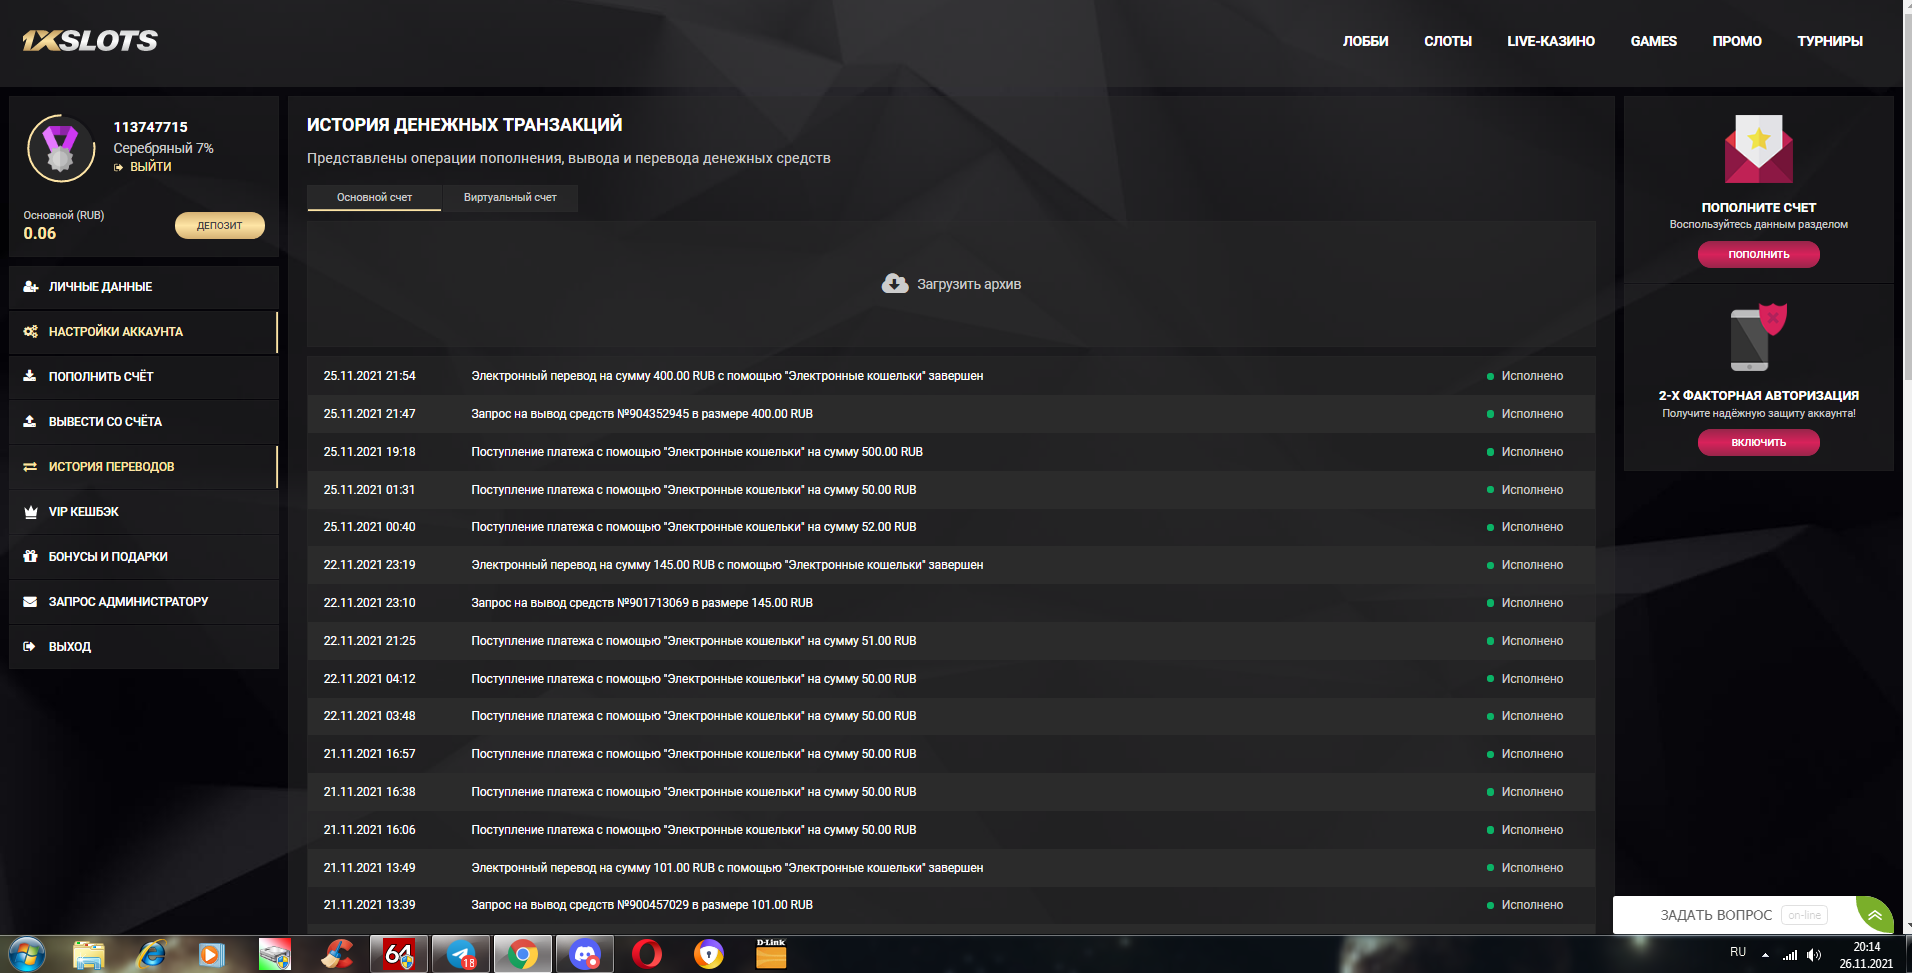The width and height of the screenshot is (1912, 973).
Task: Click Исполнено status for 25.11.2021 19:18 row
Action: (1531, 452)
